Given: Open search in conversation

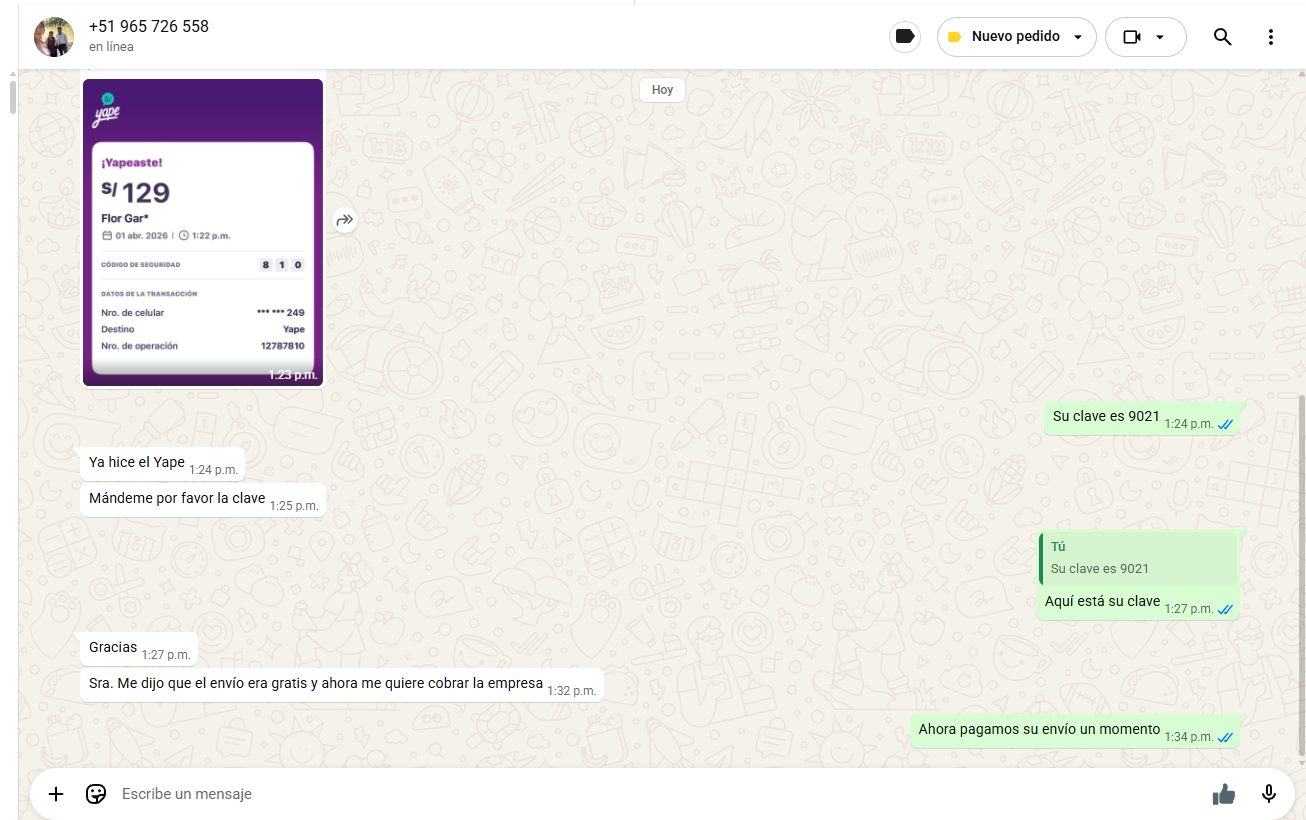Looking at the screenshot, I should pos(1222,37).
